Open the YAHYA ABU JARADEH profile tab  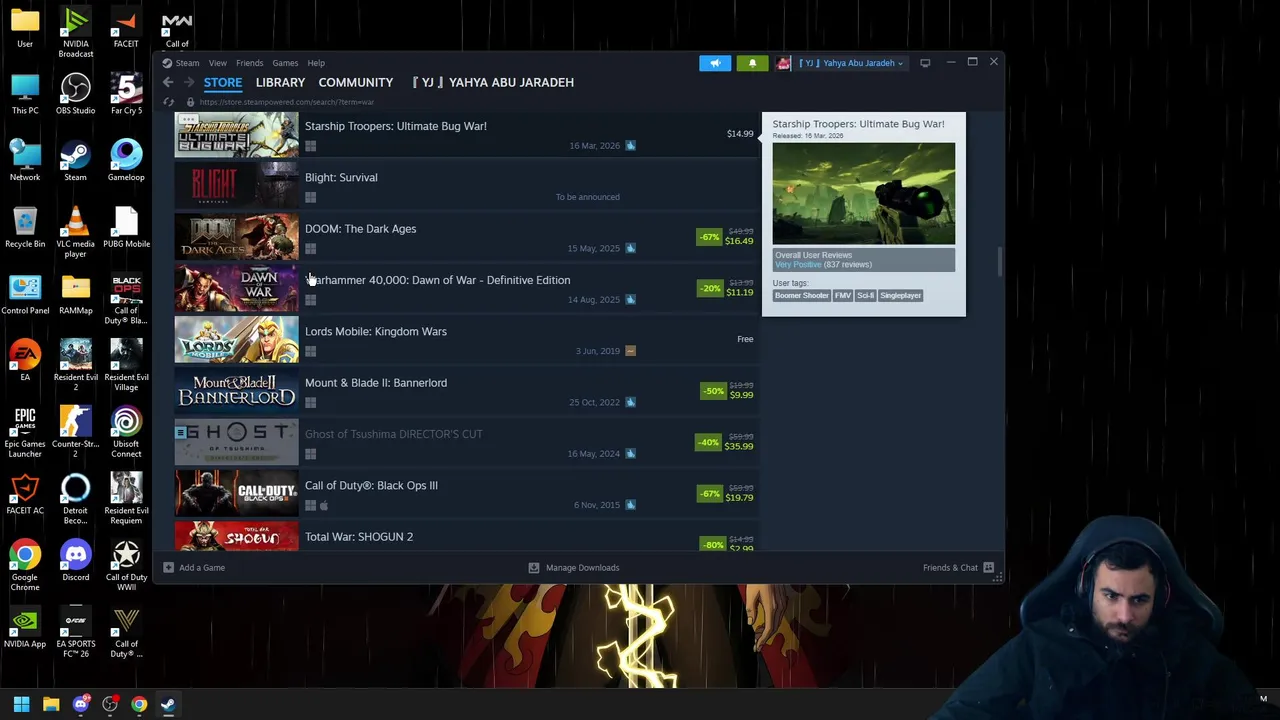[x=493, y=82]
